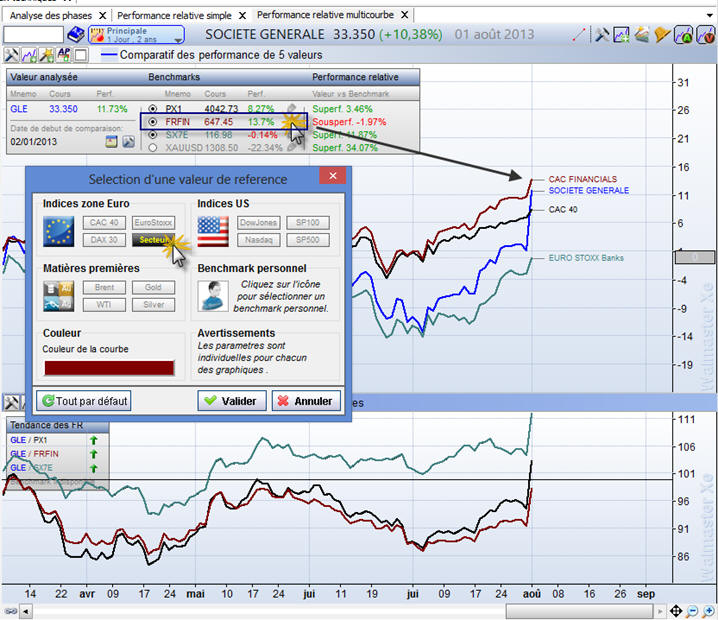Click chart icon with red V badge

pos(706,34)
